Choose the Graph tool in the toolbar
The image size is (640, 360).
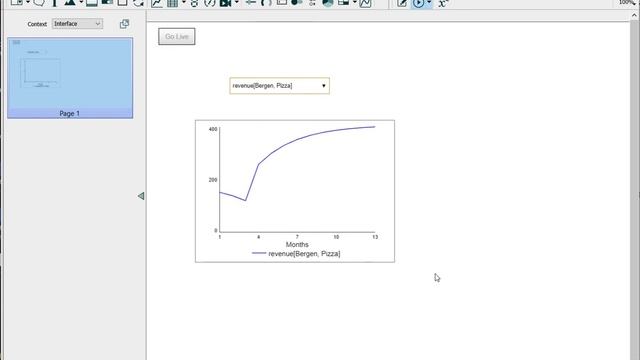pyautogui.click(x=157, y=3)
